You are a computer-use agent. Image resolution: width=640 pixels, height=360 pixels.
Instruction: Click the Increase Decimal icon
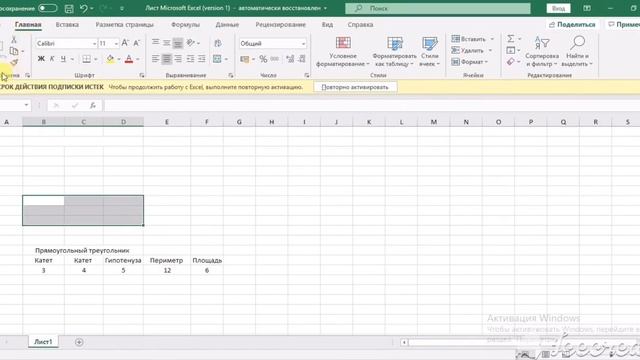[290, 59]
